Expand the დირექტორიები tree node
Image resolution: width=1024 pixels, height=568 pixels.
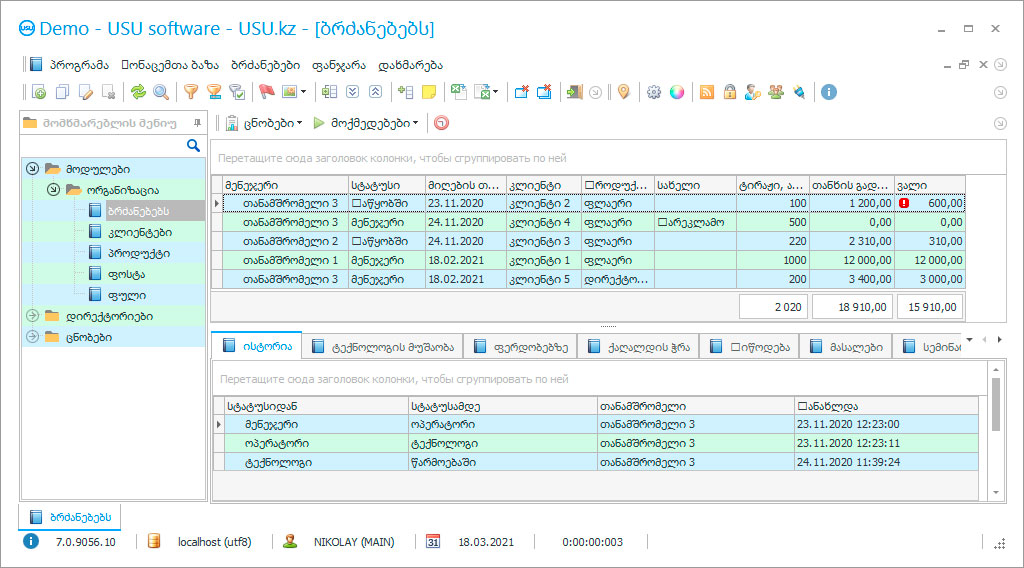click(x=32, y=316)
